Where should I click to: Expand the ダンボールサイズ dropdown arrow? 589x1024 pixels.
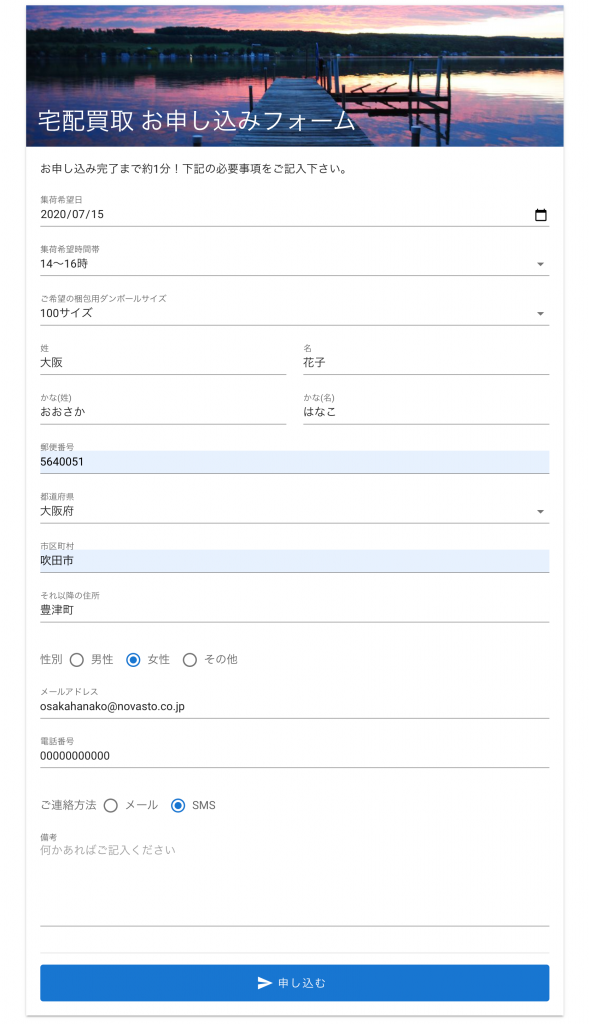tap(540, 313)
